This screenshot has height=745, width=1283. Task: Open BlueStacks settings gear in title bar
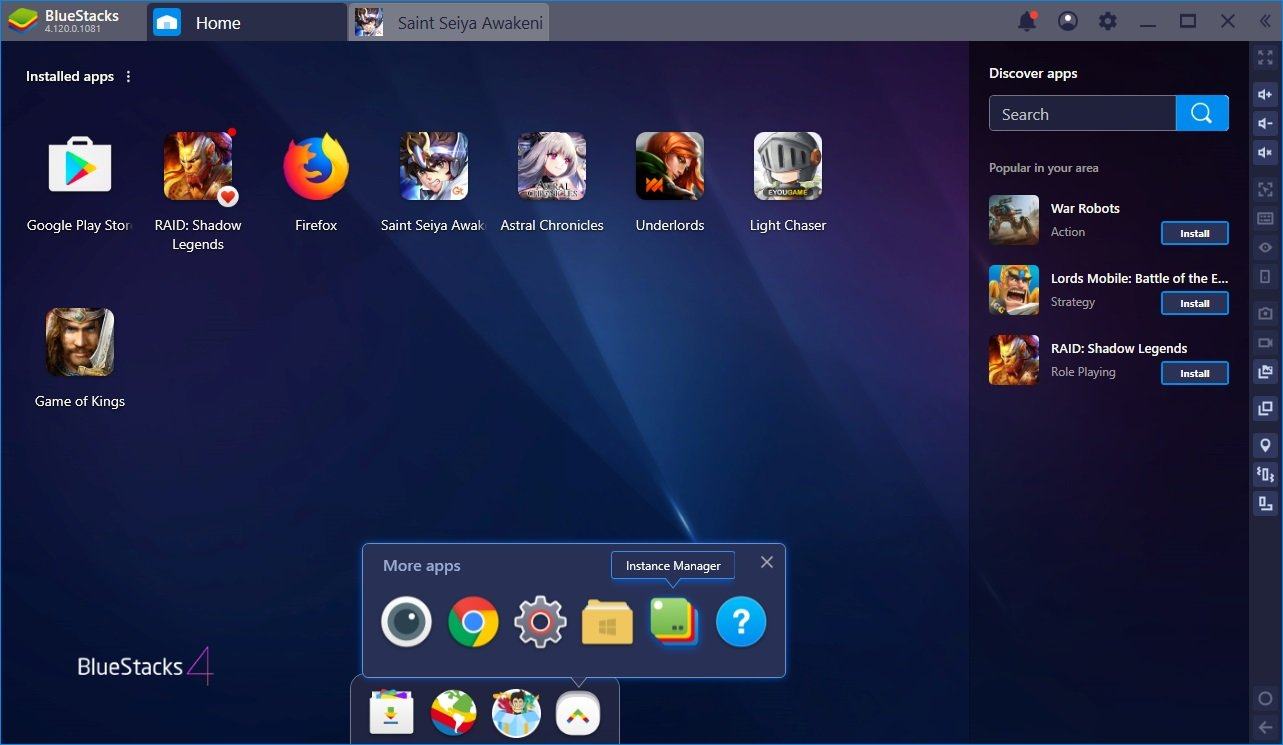point(1108,21)
